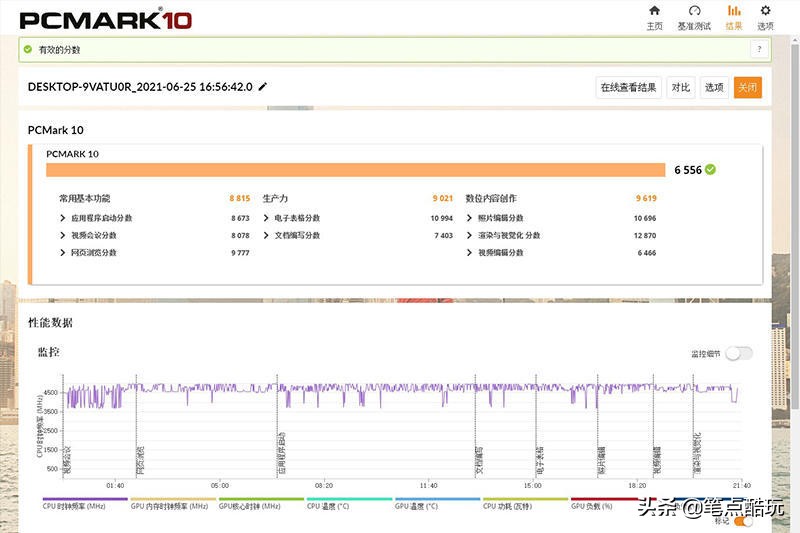Click the orange 关闭 button
800x533 pixels.
[x=747, y=87]
